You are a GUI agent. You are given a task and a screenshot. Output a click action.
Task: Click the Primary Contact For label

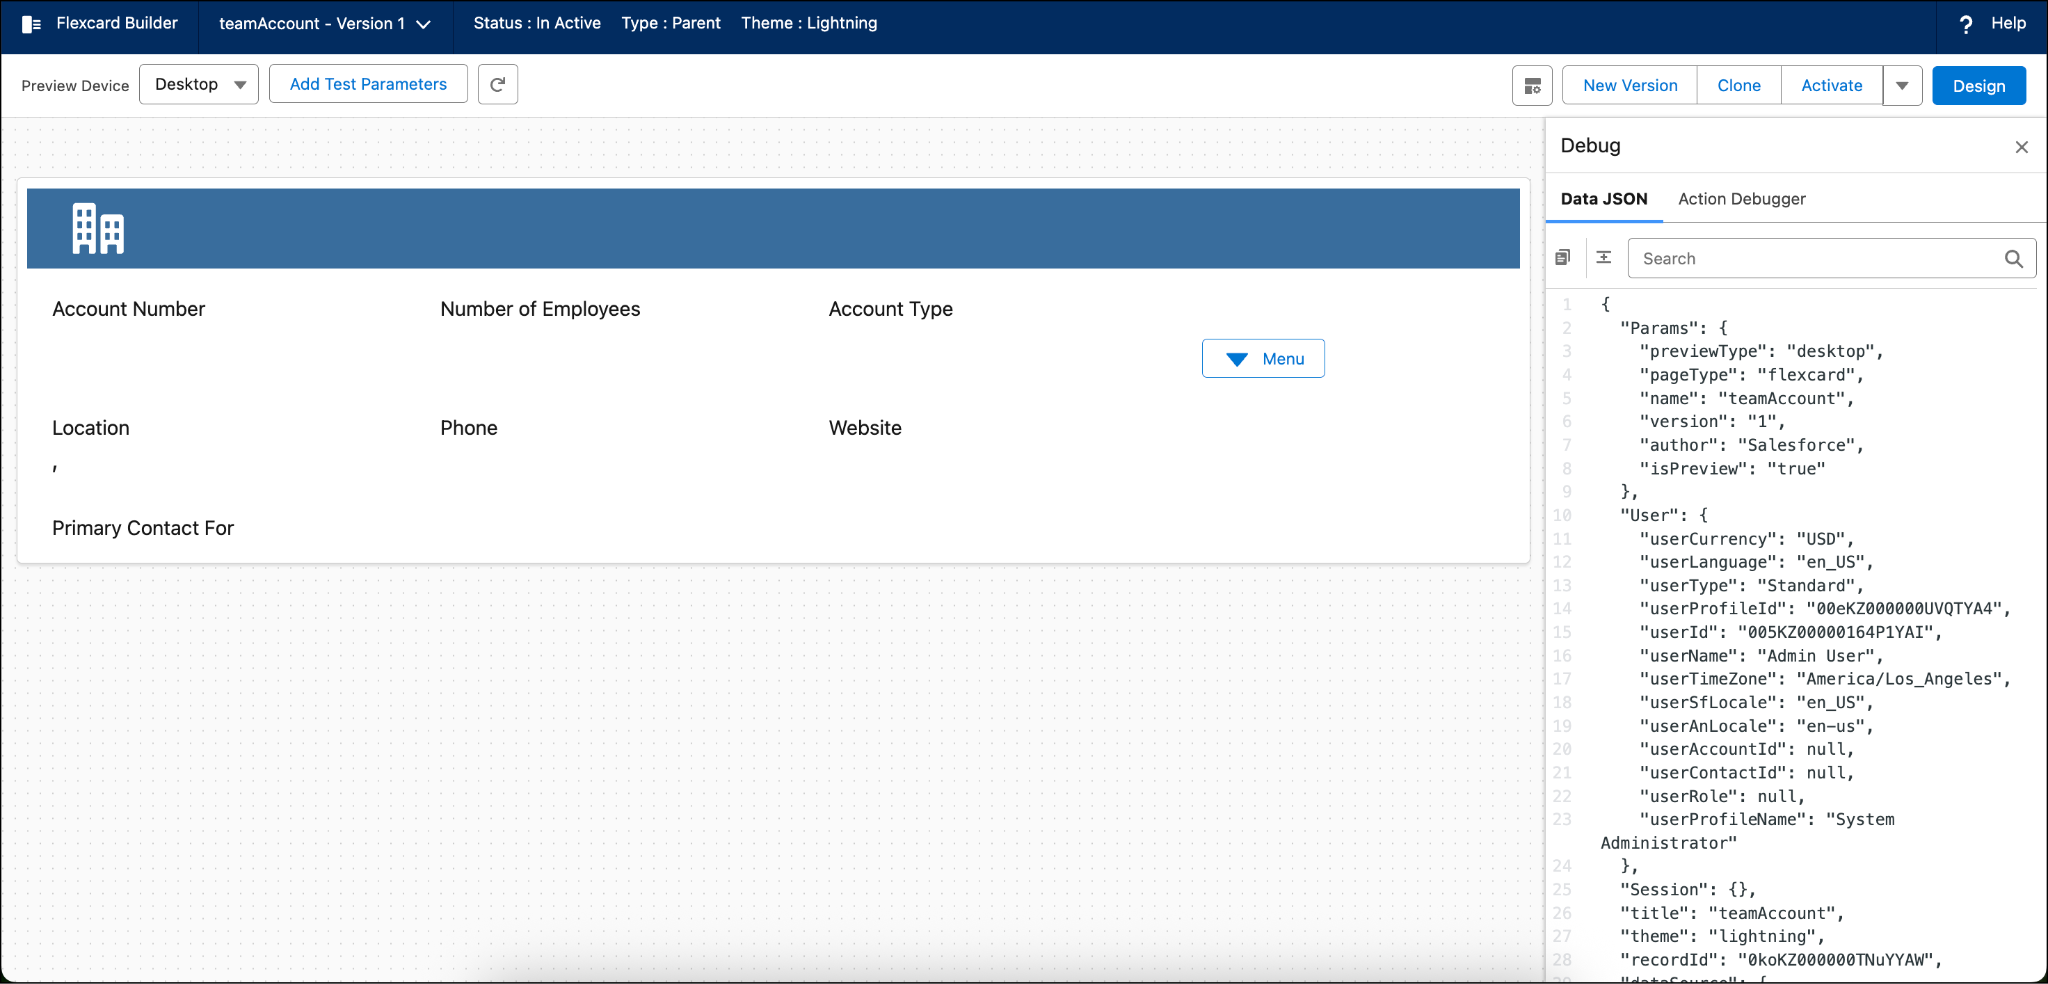tap(143, 528)
